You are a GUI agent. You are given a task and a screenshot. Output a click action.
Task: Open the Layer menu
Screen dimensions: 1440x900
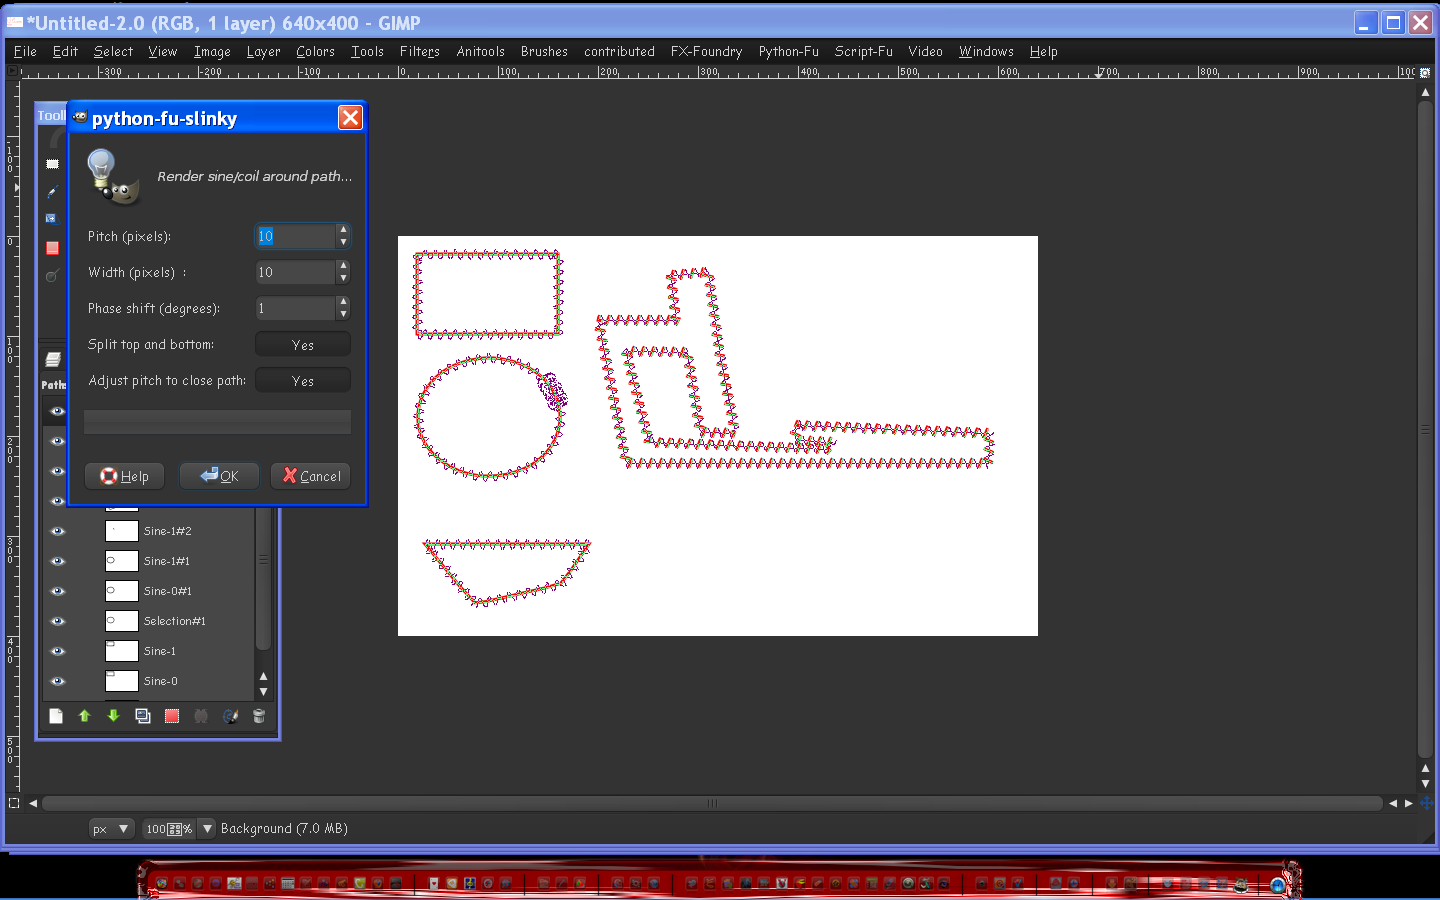(x=264, y=51)
